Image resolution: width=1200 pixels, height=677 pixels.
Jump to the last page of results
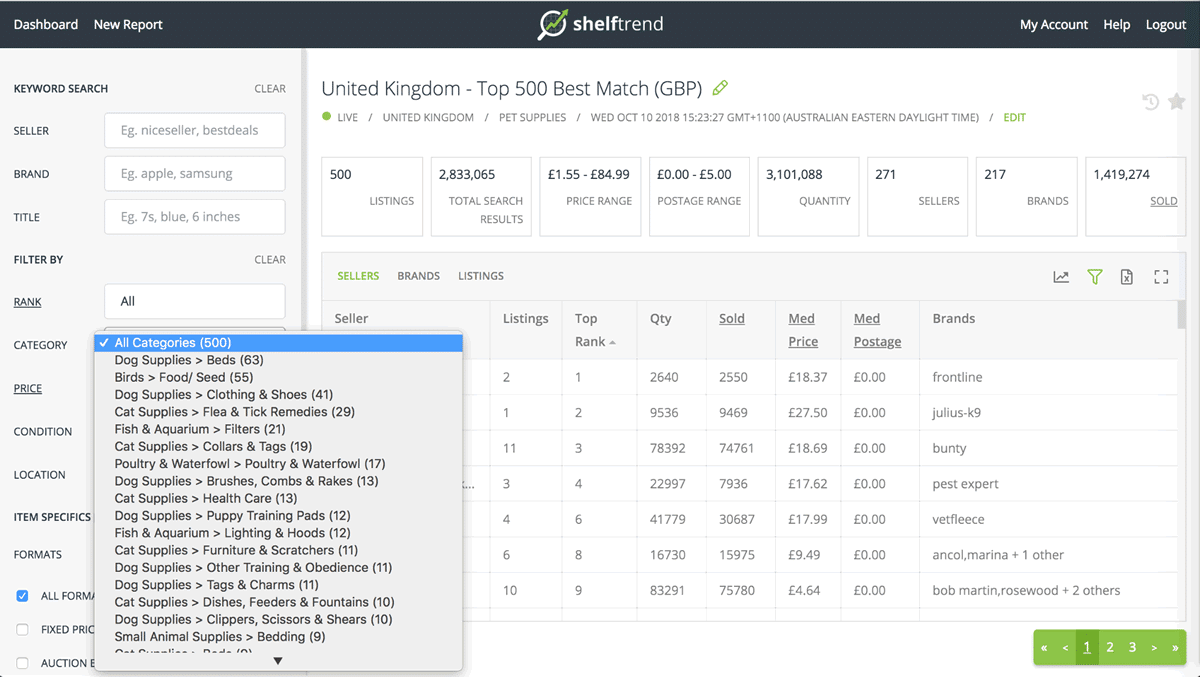[x=1175, y=648]
